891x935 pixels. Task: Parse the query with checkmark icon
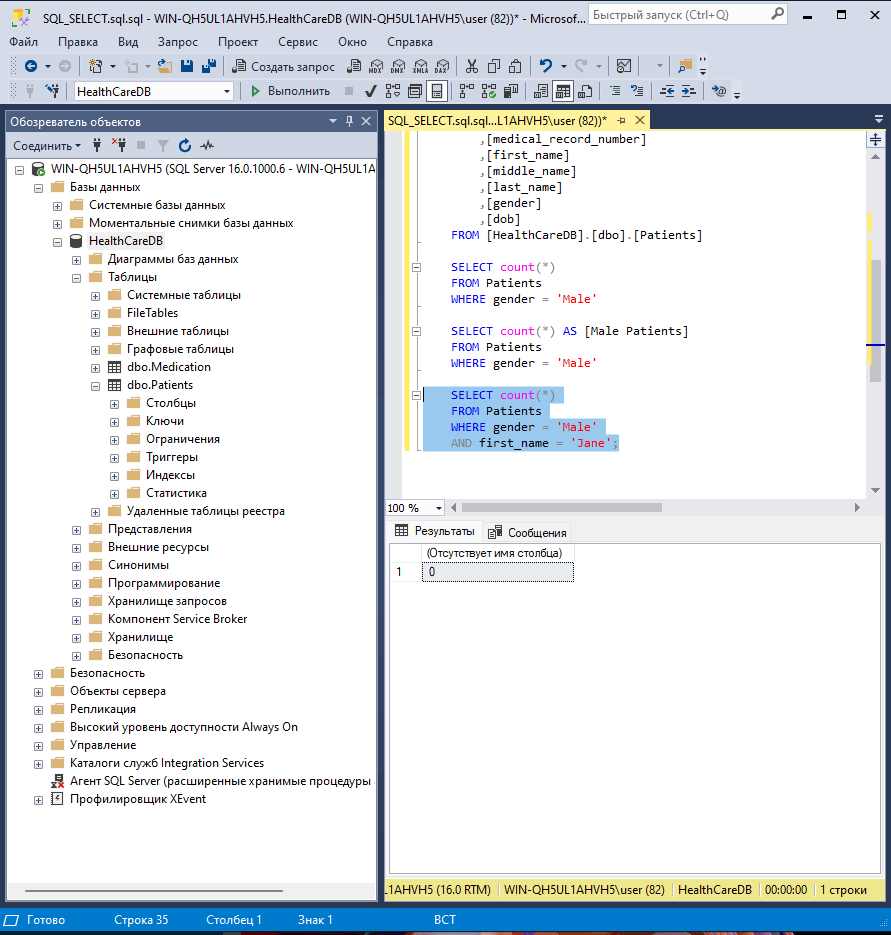pyautogui.click(x=370, y=91)
